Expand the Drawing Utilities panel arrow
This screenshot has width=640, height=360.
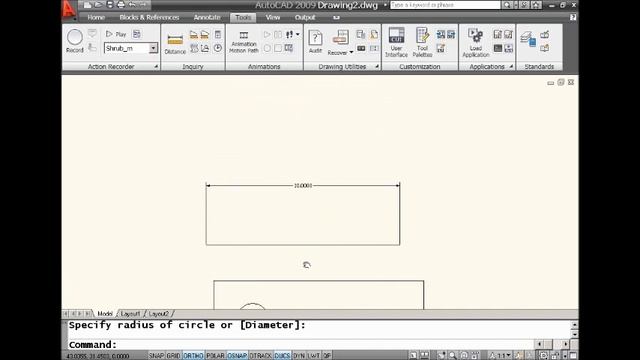377,67
